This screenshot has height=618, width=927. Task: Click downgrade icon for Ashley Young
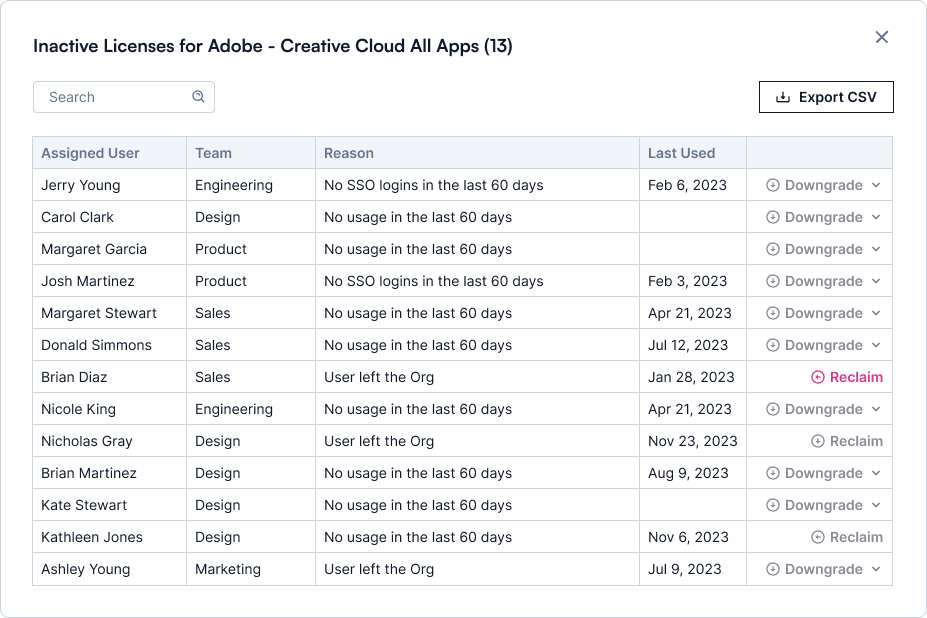(x=773, y=569)
